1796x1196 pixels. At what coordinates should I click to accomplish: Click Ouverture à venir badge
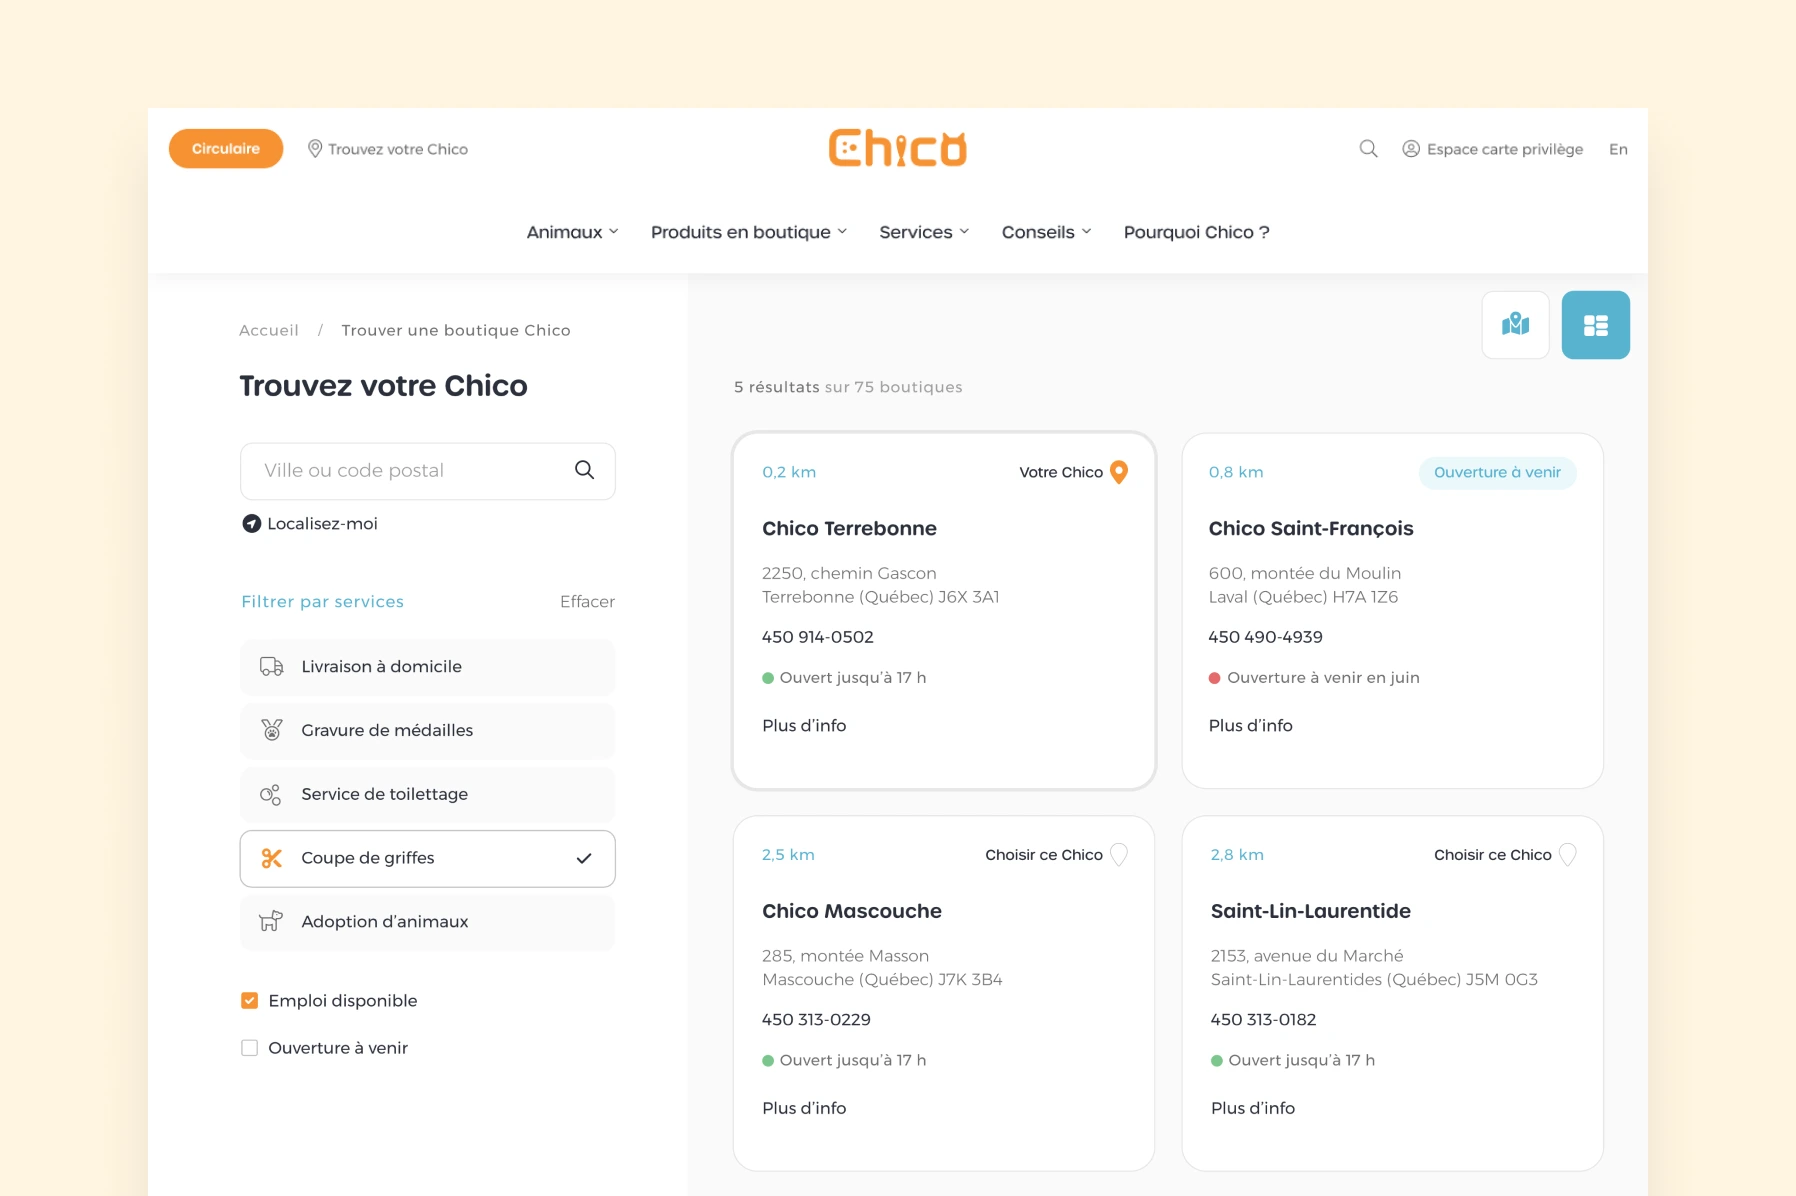(x=1497, y=473)
